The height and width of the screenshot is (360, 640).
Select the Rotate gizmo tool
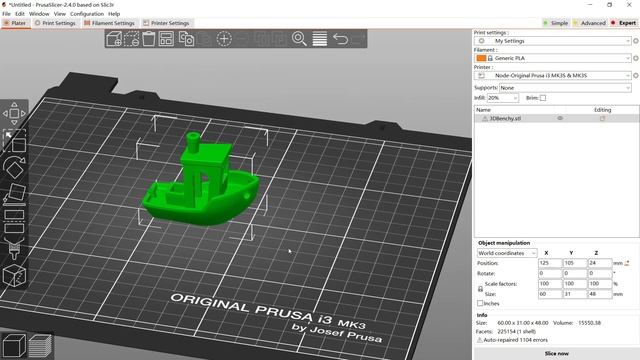tap(14, 167)
